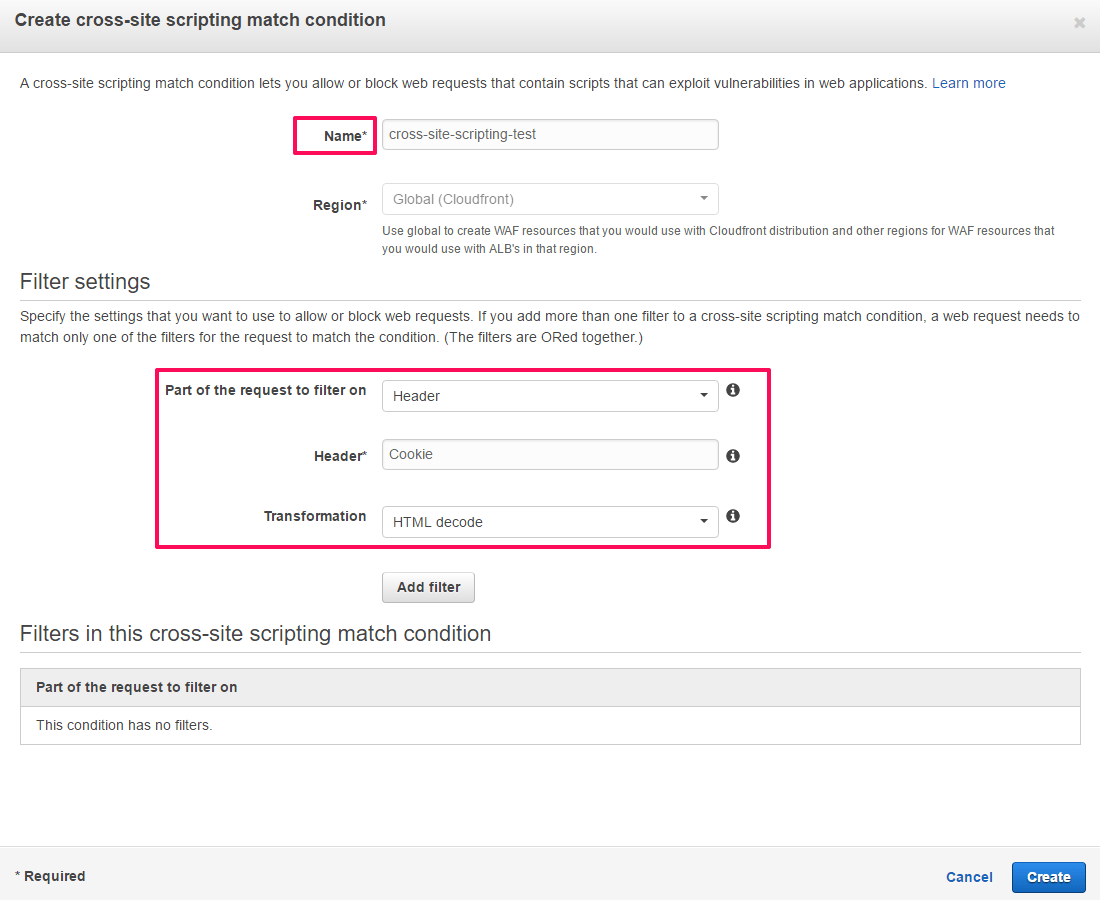This screenshot has width=1100, height=900.
Task: Click the Transformation label text
Action: click(x=315, y=516)
